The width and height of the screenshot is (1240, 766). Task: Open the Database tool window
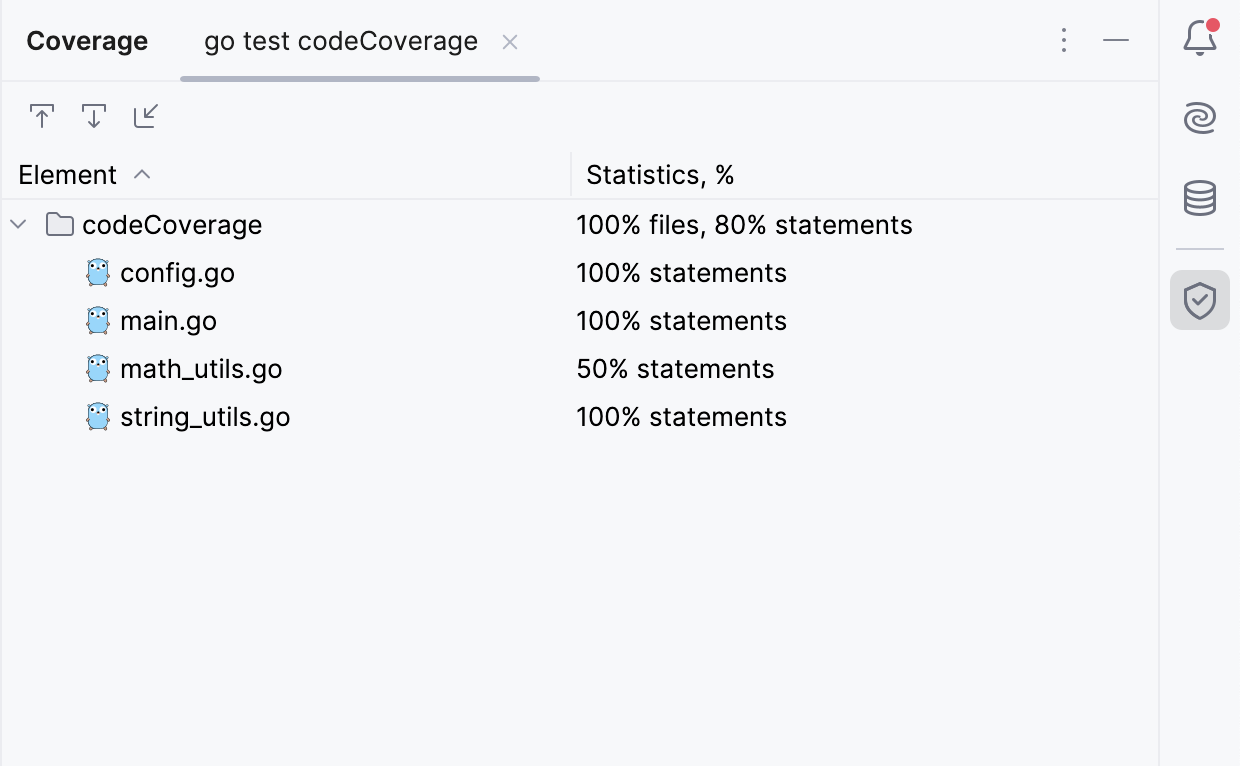(x=1199, y=198)
